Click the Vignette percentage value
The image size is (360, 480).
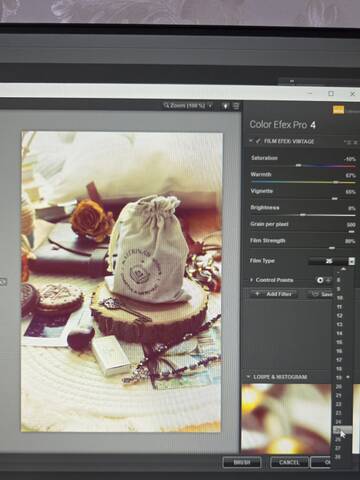351,192
